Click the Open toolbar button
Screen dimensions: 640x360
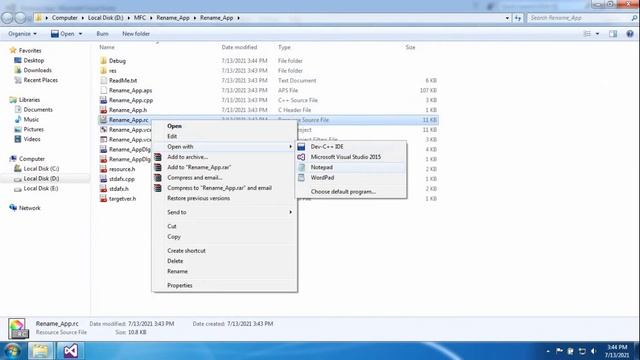62,34
